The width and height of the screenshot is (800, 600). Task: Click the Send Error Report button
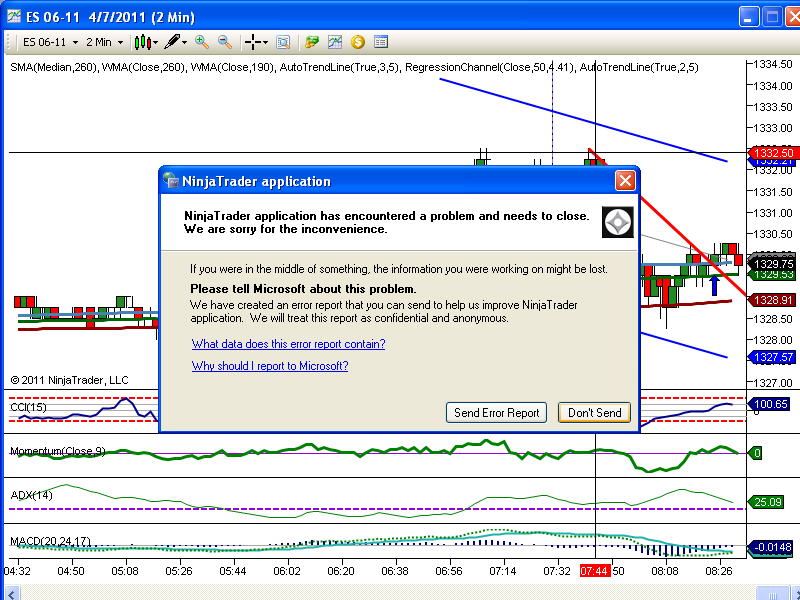pyautogui.click(x=496, y=412)
